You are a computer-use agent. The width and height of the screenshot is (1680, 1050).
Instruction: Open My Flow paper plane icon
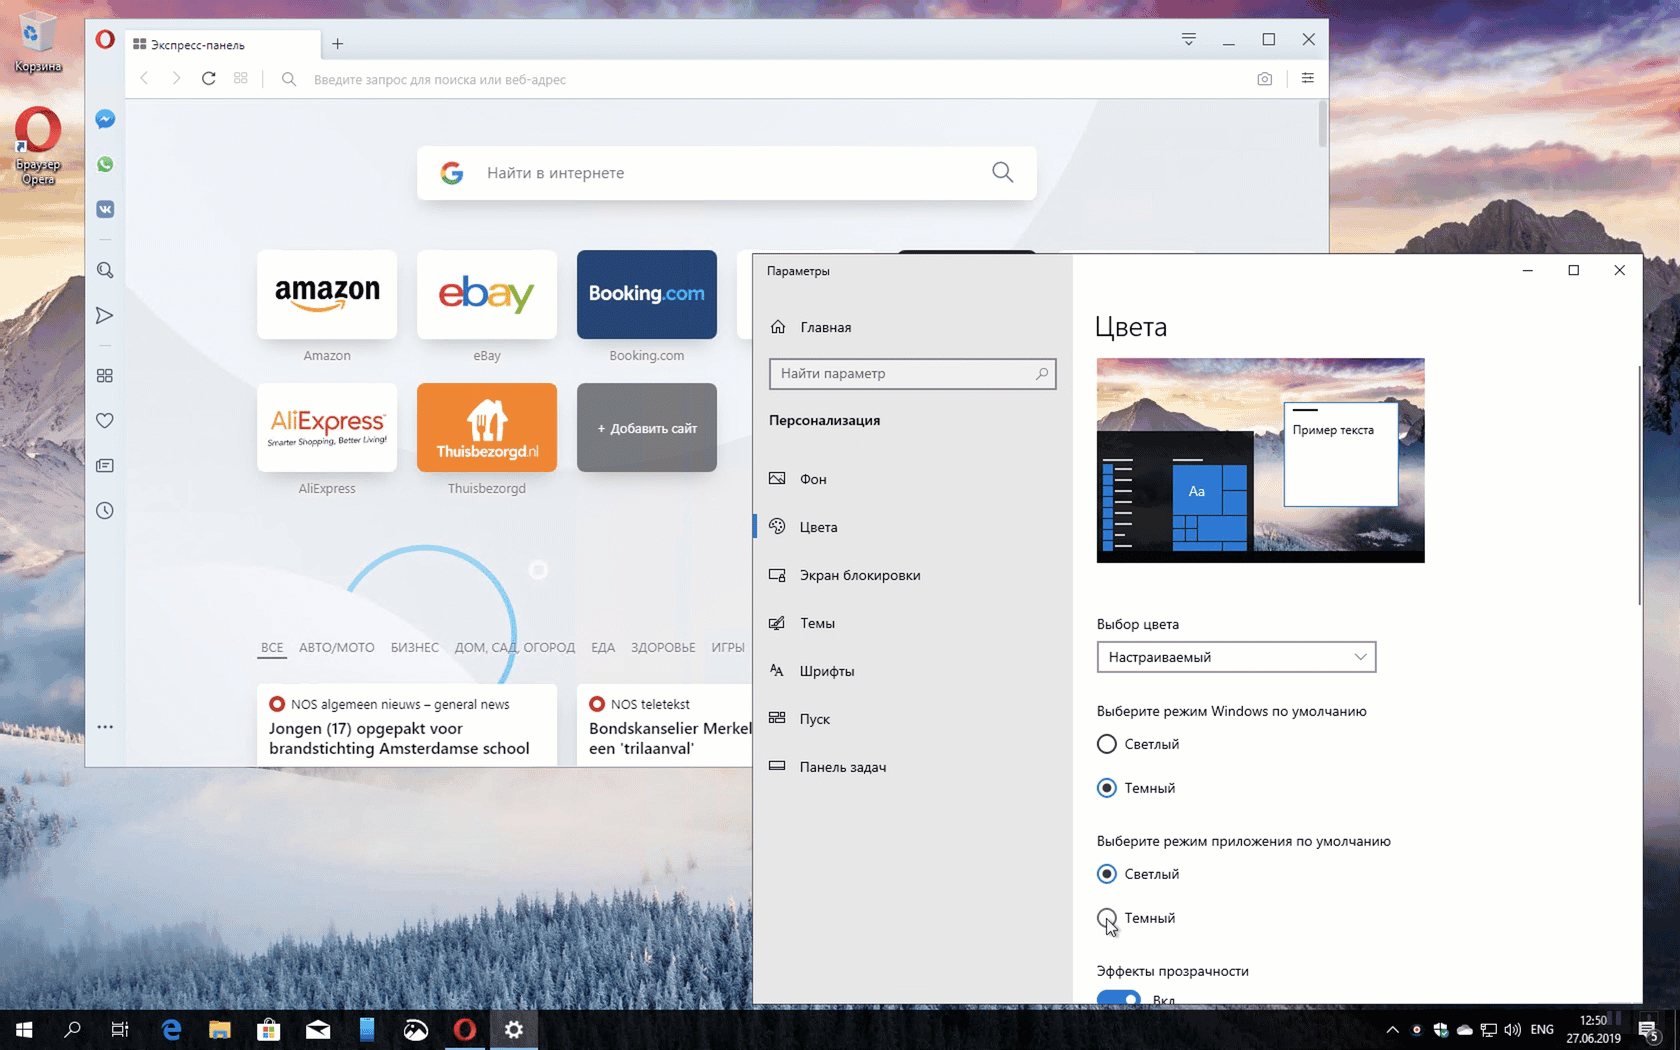(x=104, y=316)
